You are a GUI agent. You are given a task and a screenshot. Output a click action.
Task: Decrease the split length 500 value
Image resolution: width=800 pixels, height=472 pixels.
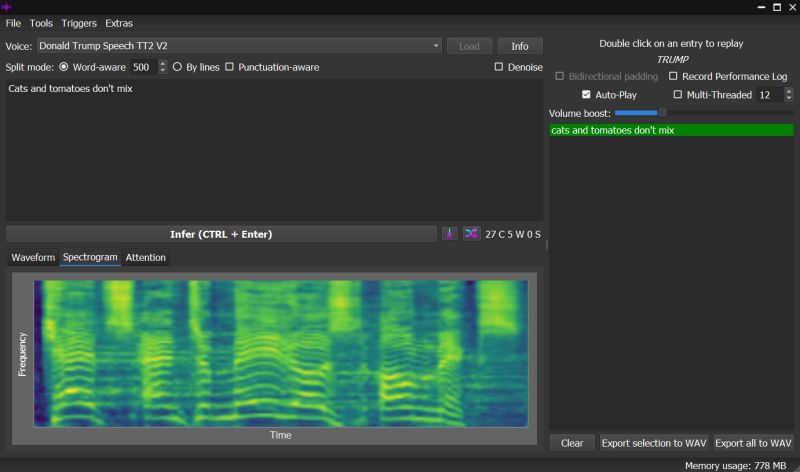pos(162,70)
